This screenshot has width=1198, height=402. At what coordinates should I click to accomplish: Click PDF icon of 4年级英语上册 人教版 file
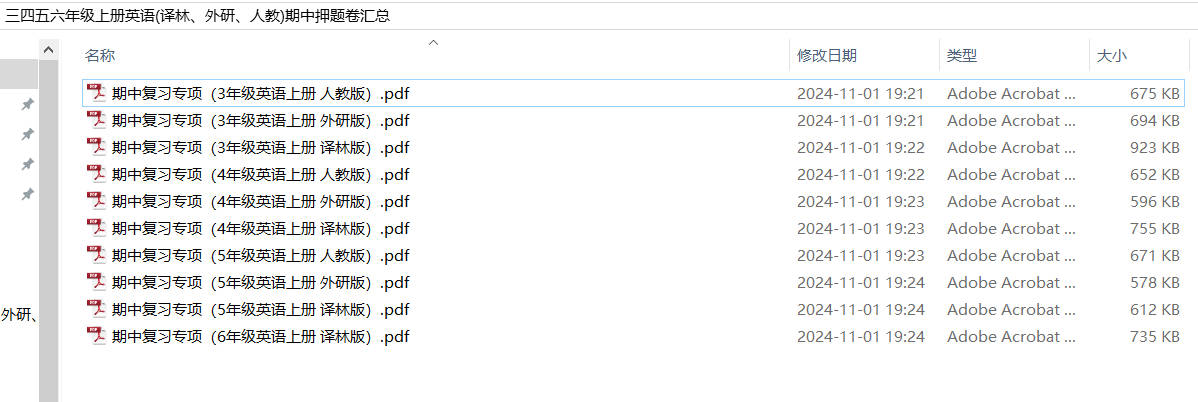[x=96, y=174]
